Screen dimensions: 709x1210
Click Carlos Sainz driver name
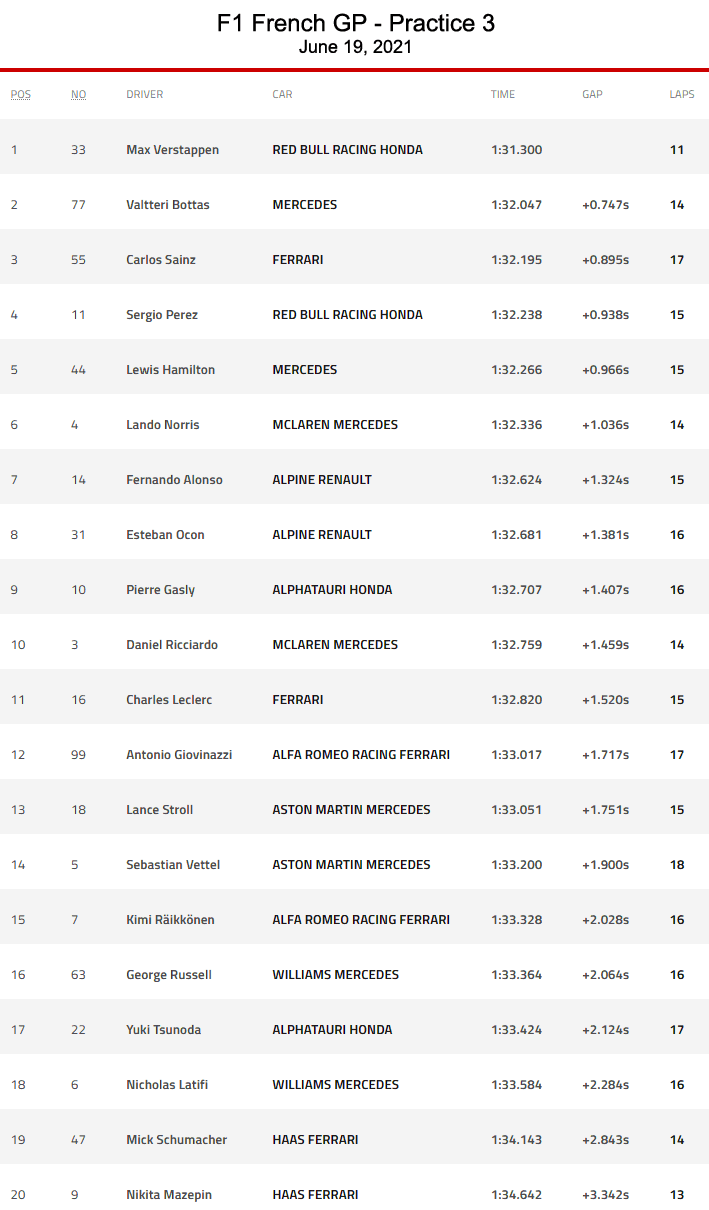[x=160, y=260]
